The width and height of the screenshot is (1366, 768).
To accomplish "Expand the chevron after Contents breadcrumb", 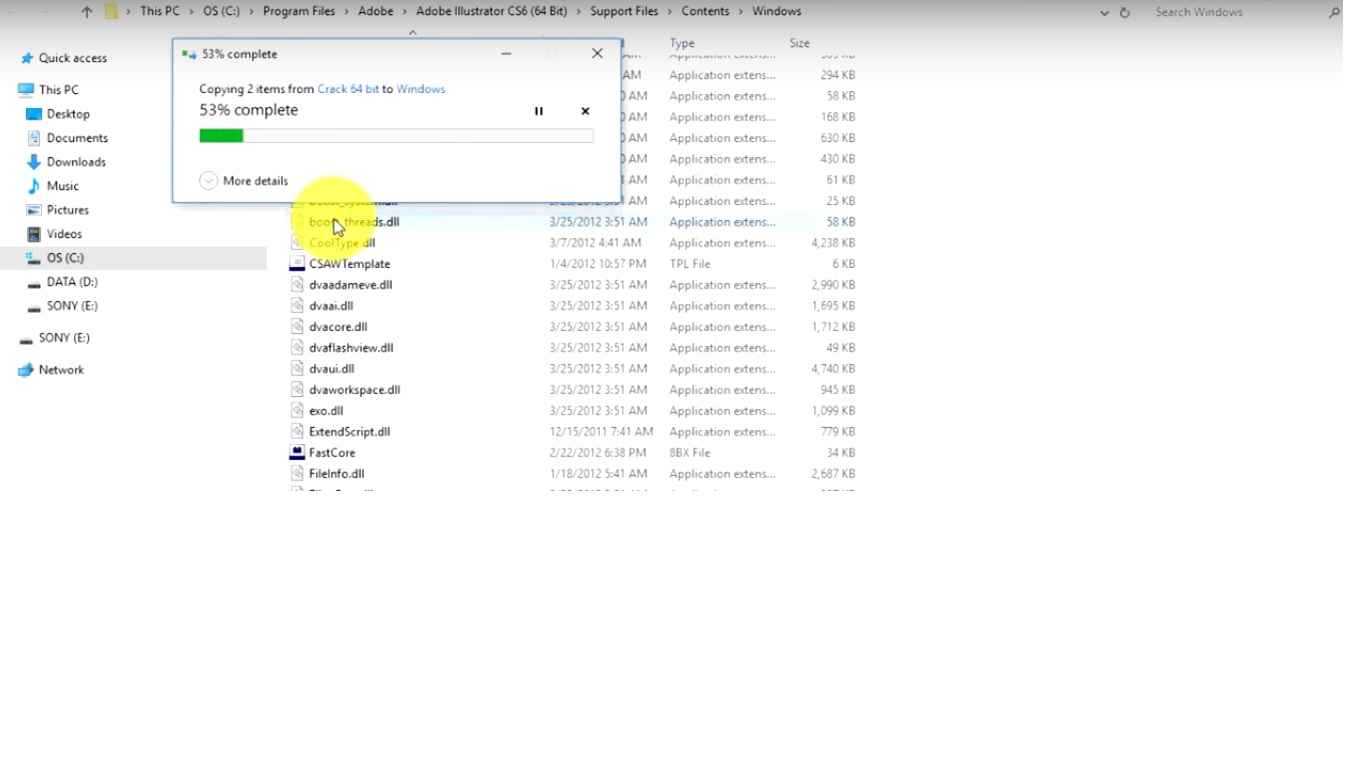I will (x=741, y=12).
